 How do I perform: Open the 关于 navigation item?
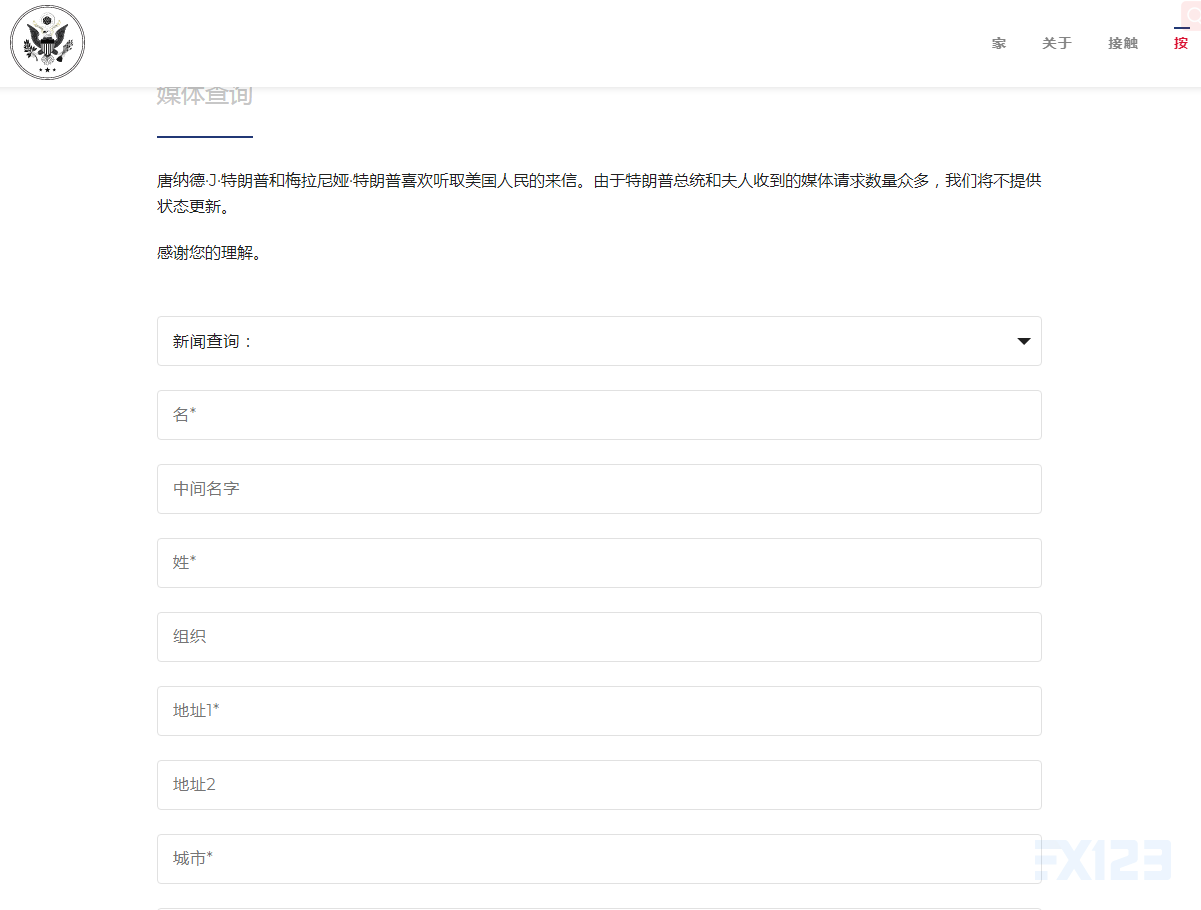coord(1057,43)
